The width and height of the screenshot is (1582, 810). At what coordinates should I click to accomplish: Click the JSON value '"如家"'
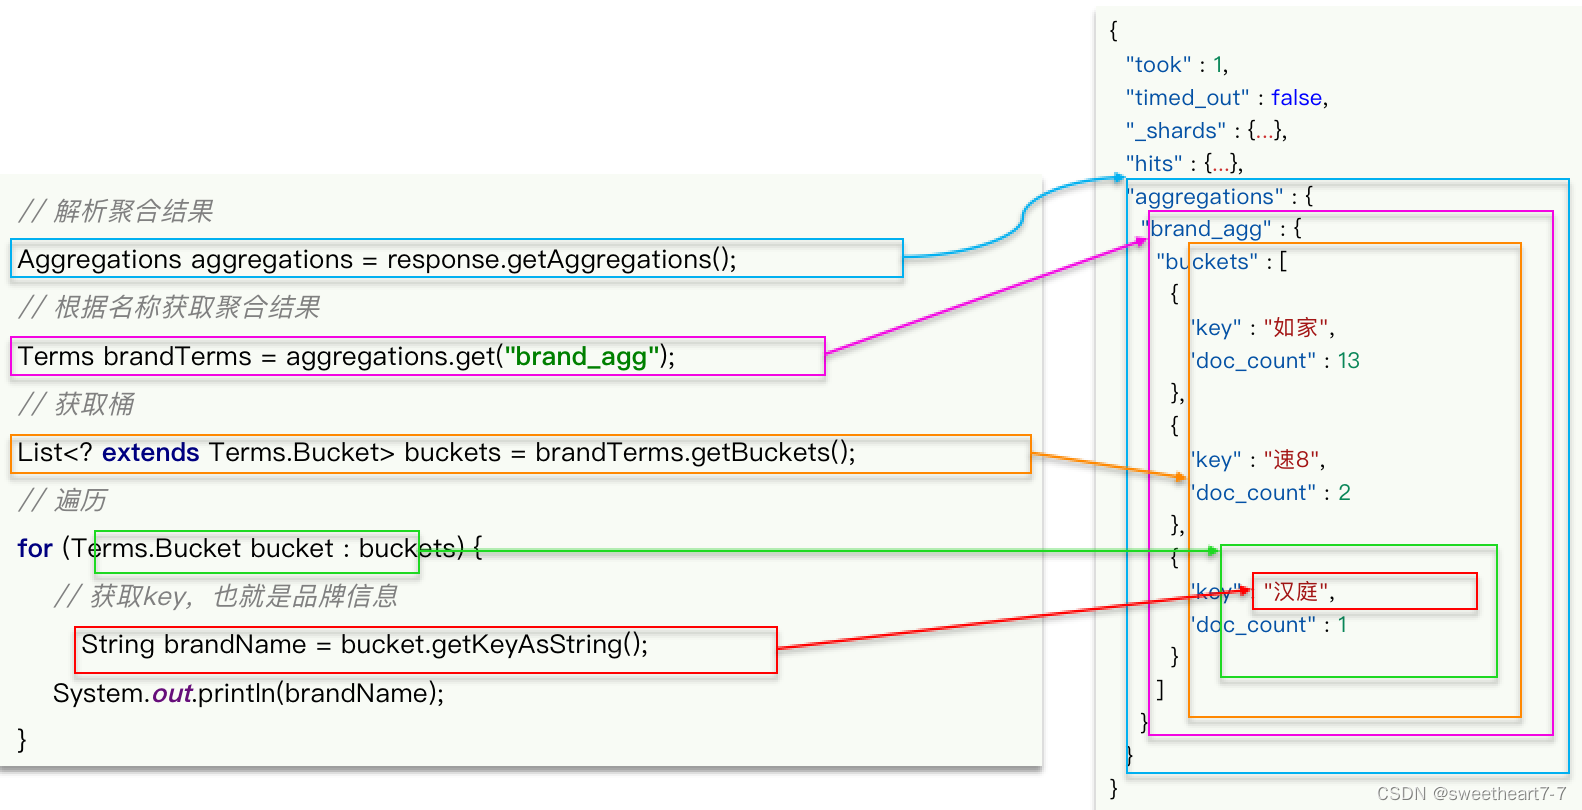click(x=1297, y=328)
